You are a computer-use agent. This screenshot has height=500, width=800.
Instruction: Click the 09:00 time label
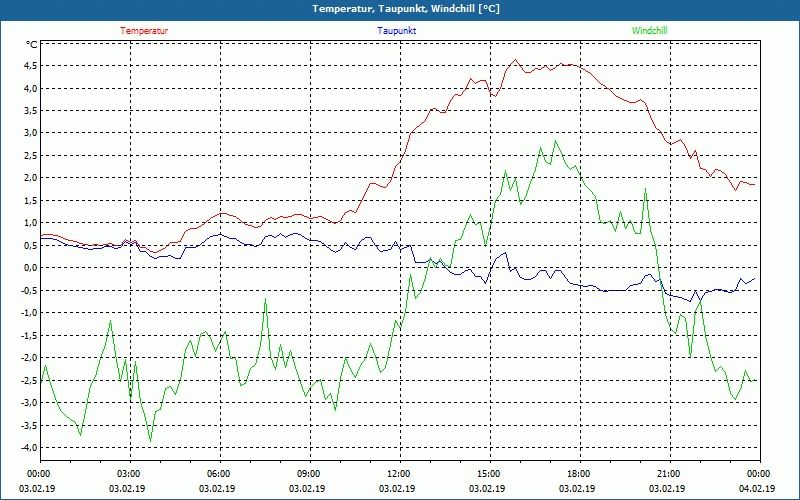click(308, 474)
